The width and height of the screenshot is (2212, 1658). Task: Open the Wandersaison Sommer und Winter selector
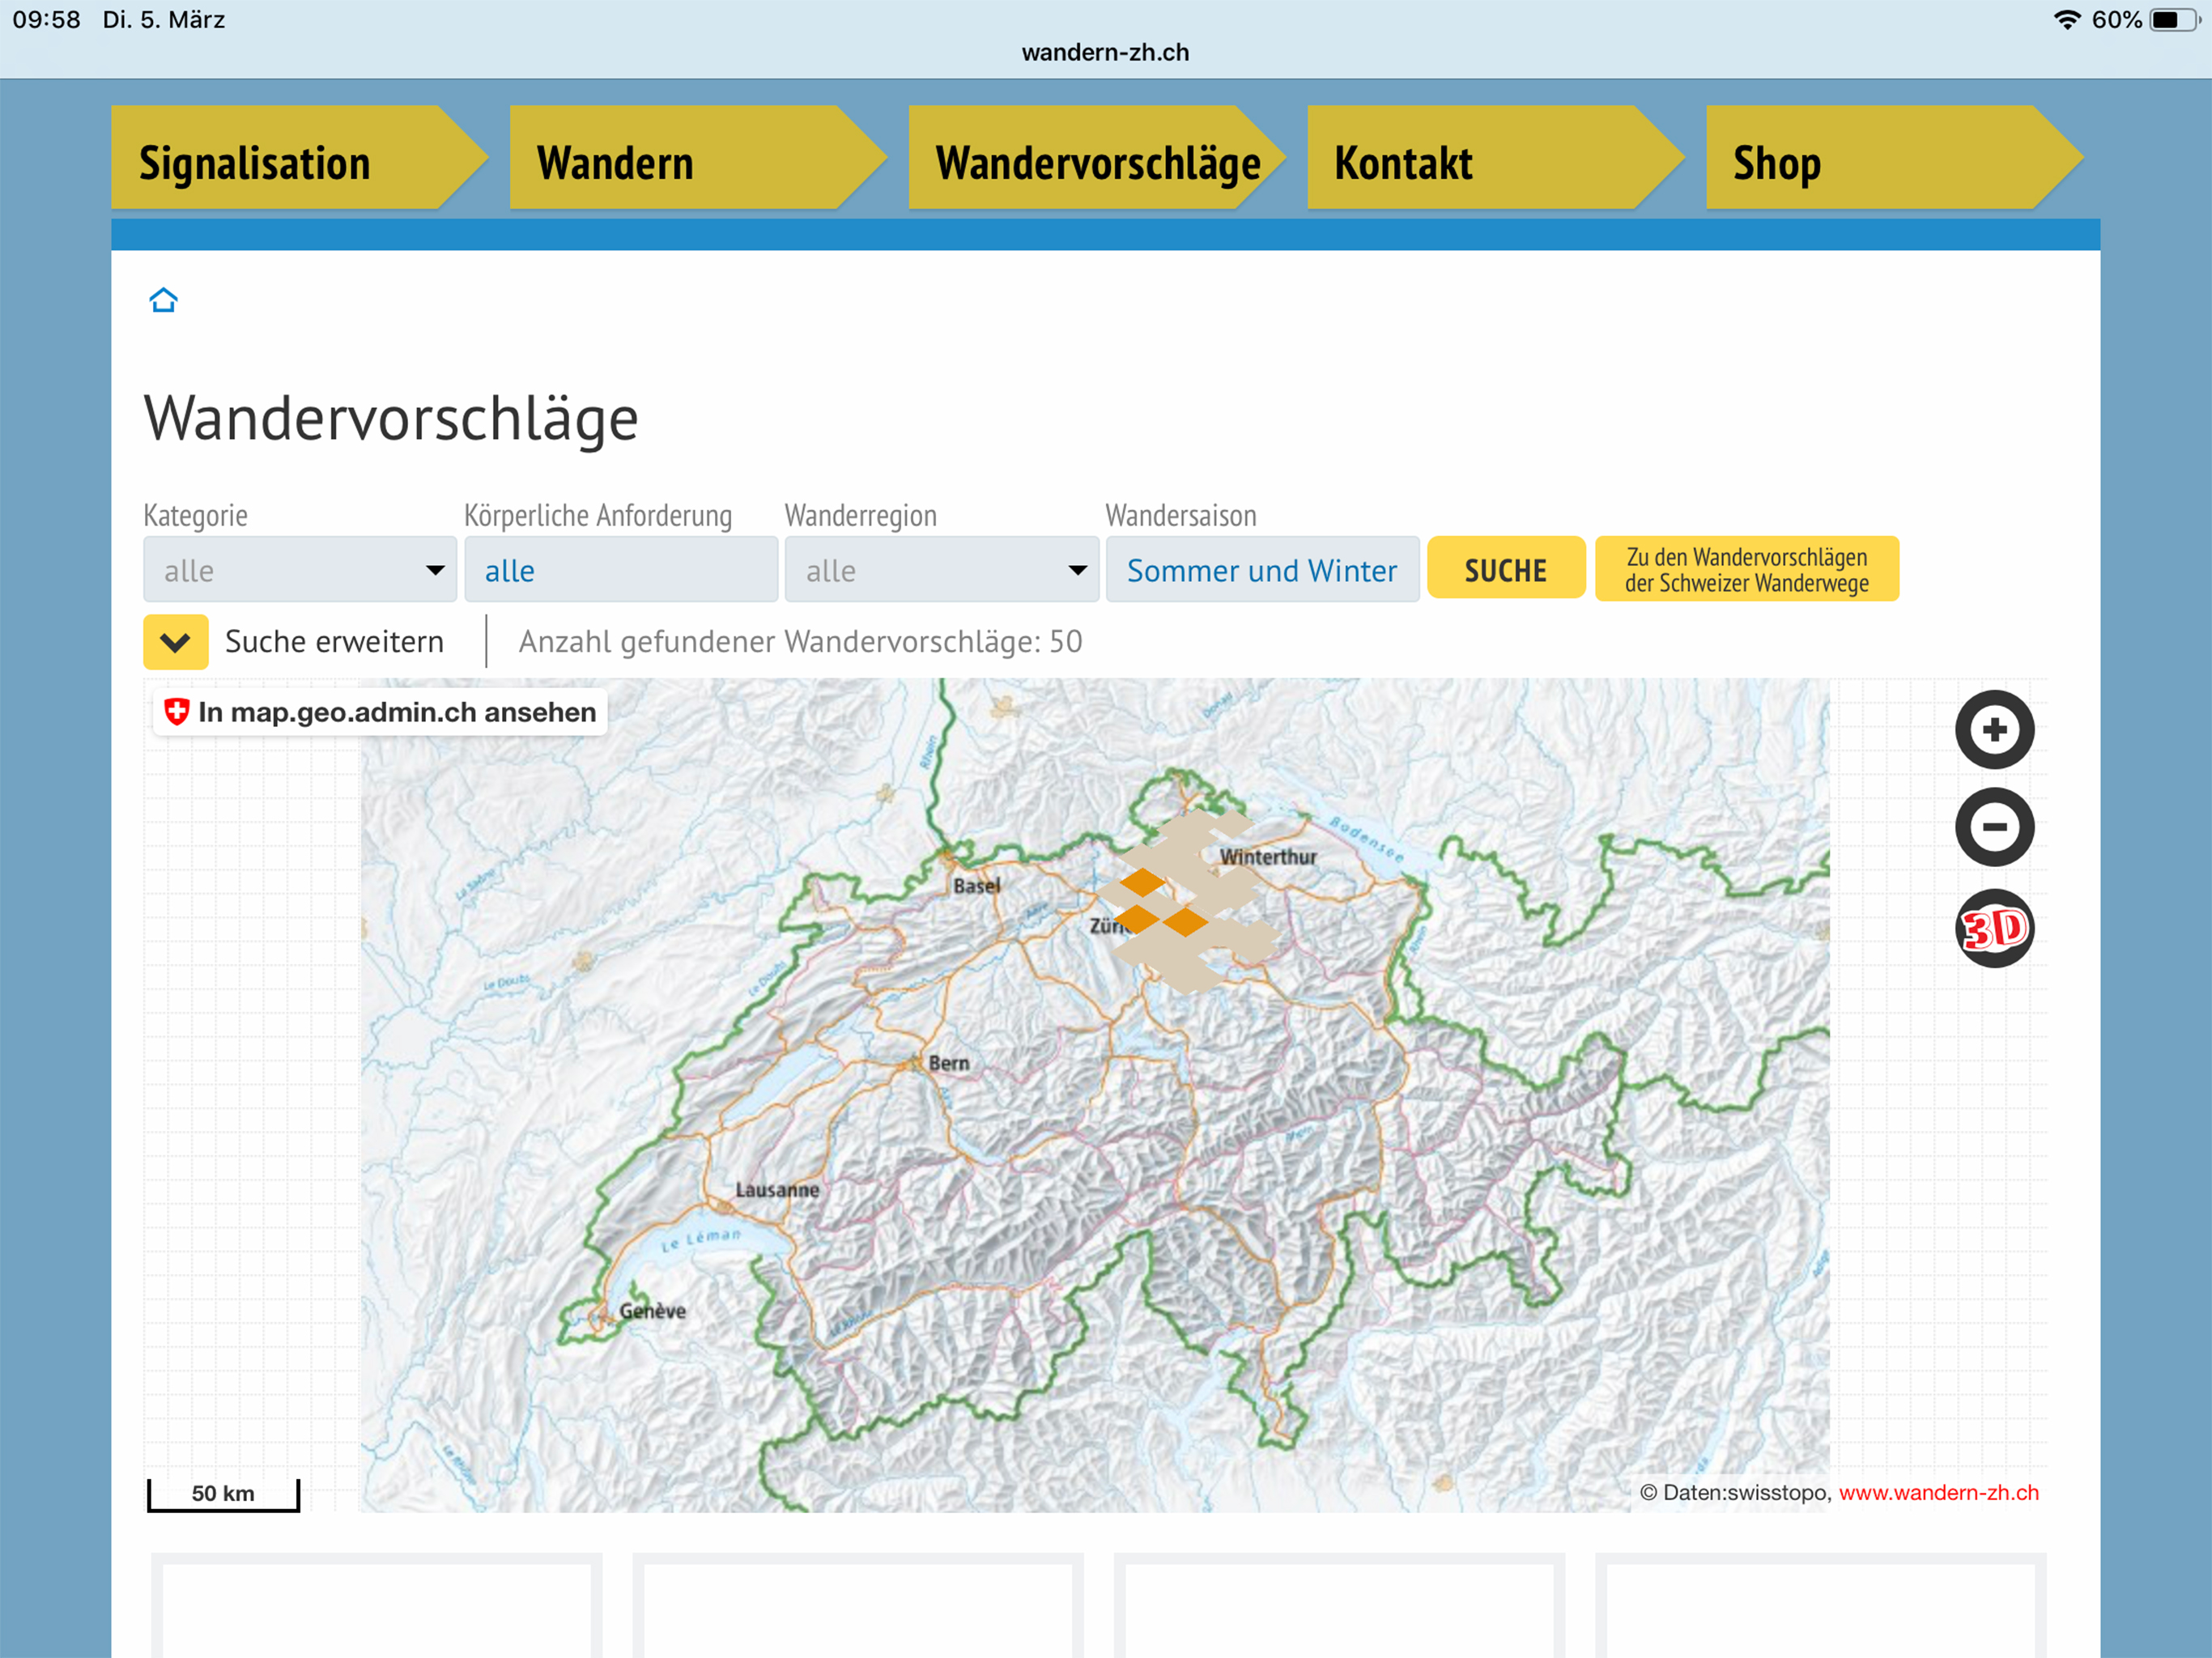1261,570
